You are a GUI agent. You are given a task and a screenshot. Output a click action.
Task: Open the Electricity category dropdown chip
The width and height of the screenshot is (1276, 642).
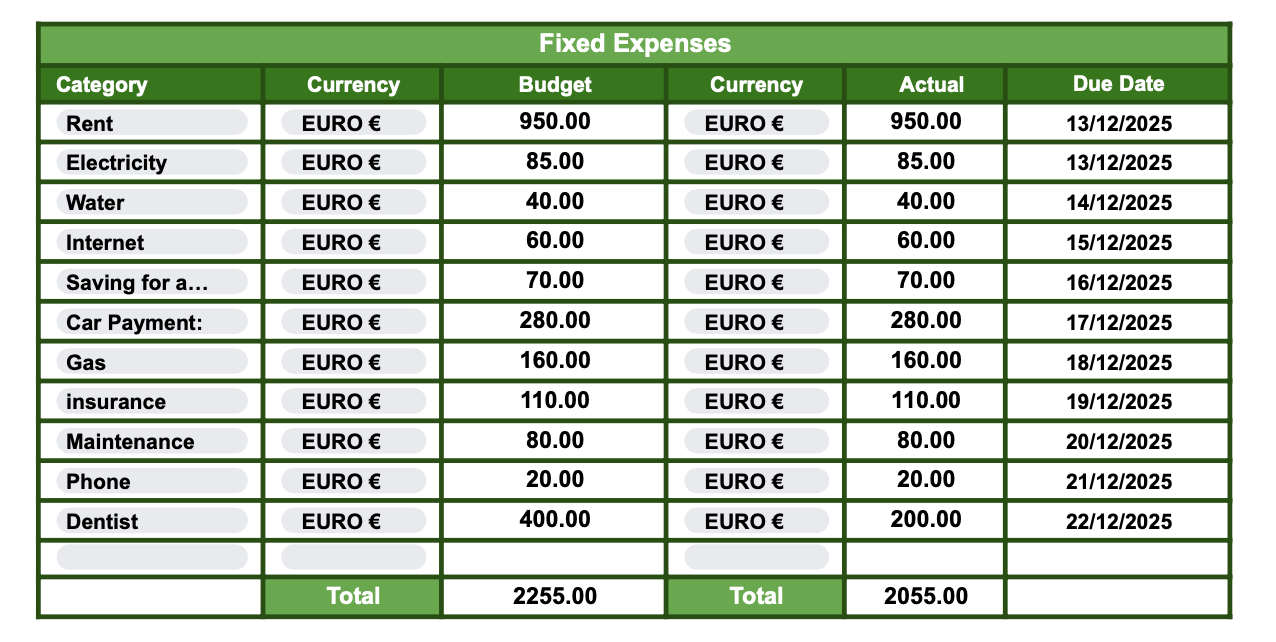coord(151,163)
